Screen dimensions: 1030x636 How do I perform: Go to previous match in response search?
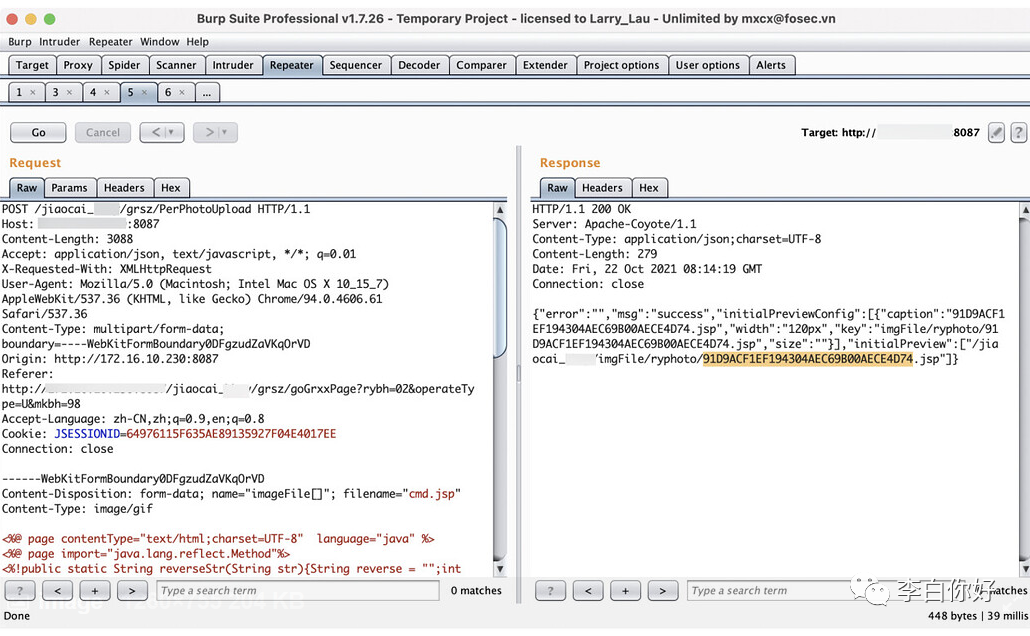[x=588, y=591]
